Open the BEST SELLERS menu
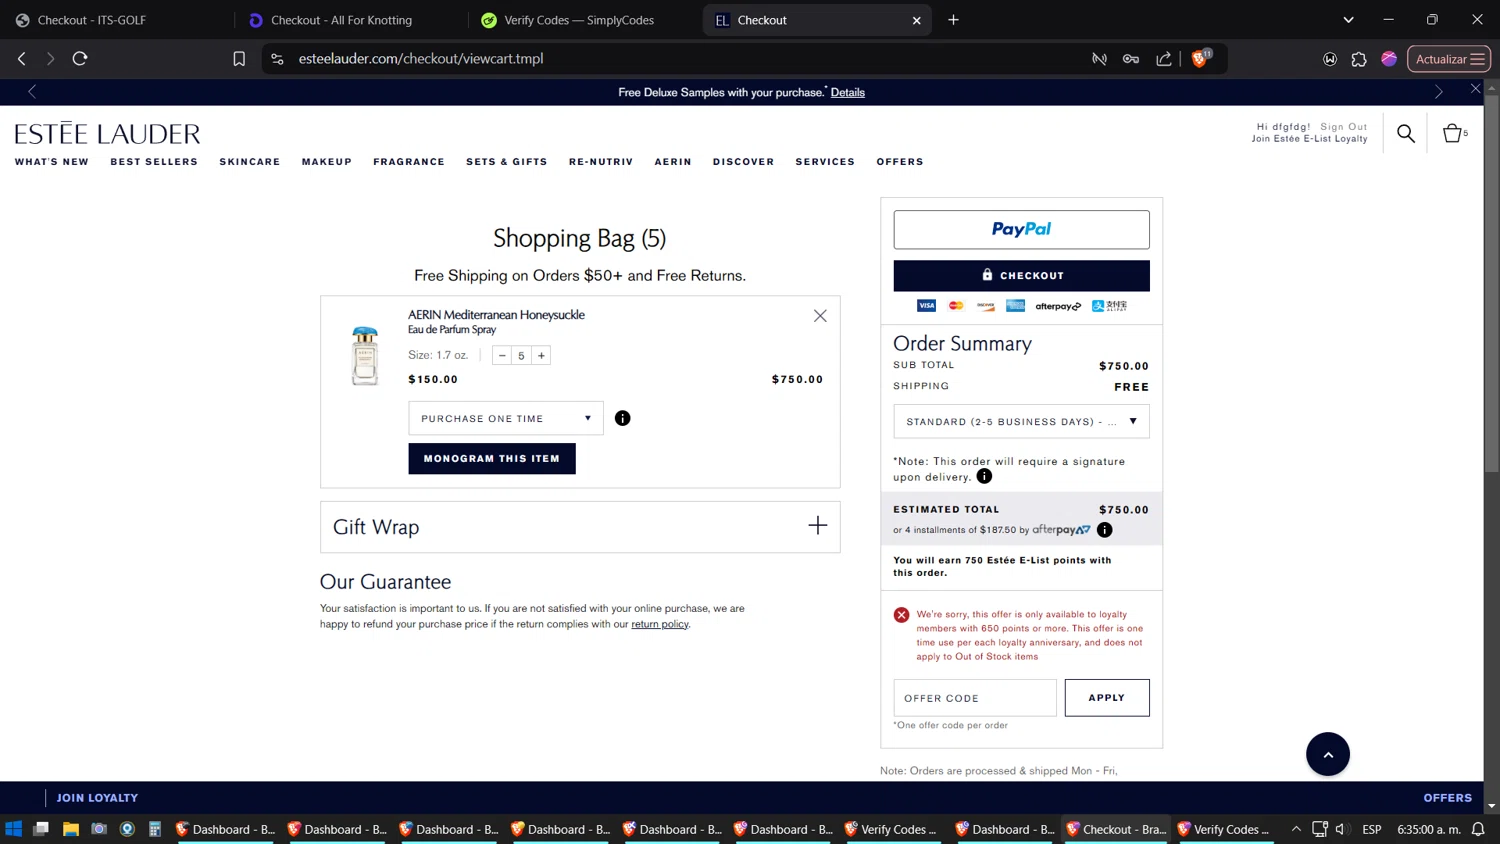The image size is (1500, 844). pyautogui.click(x=154, y=162)
